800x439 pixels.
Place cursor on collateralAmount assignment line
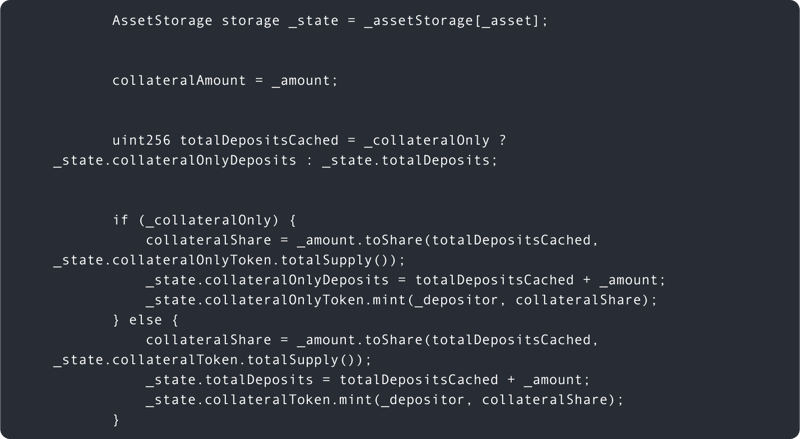pyautogui.click(x=224, y=80)
